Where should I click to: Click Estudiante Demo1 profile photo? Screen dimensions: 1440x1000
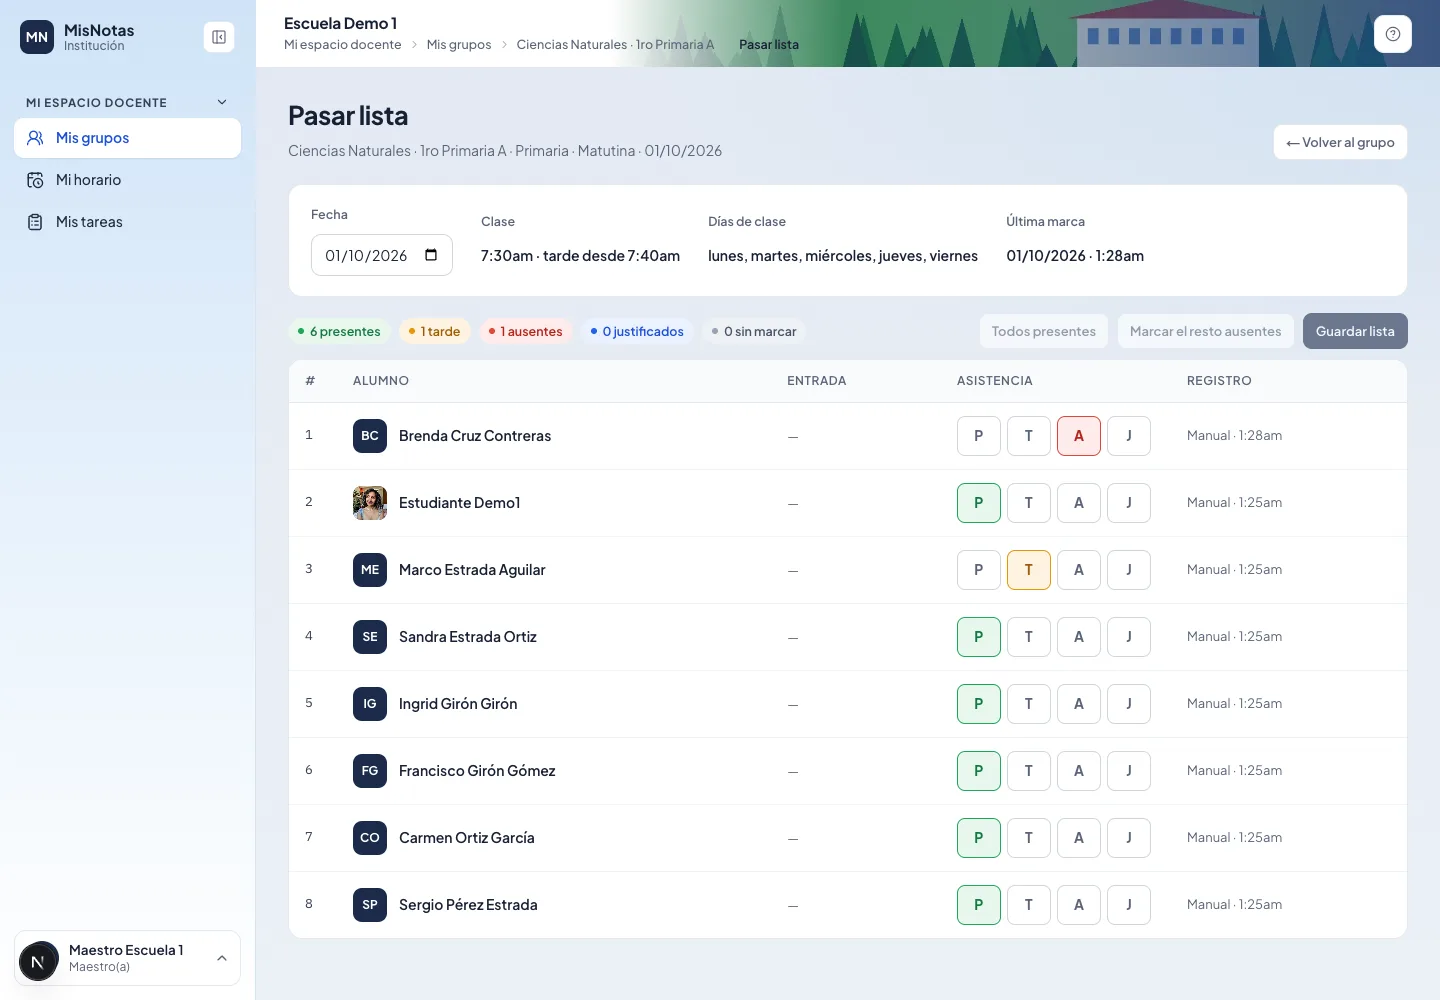370,503
